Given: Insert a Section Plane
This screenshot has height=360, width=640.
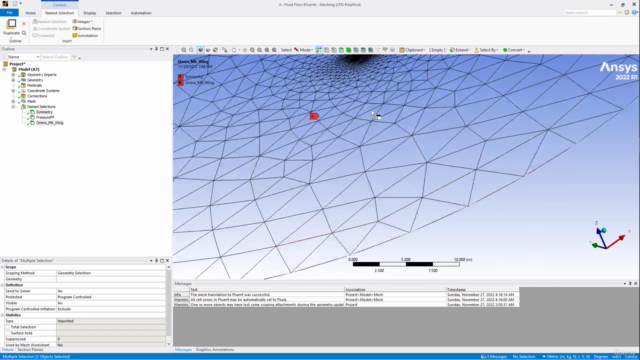Looking at the screenshot, I should coord(87,29).
